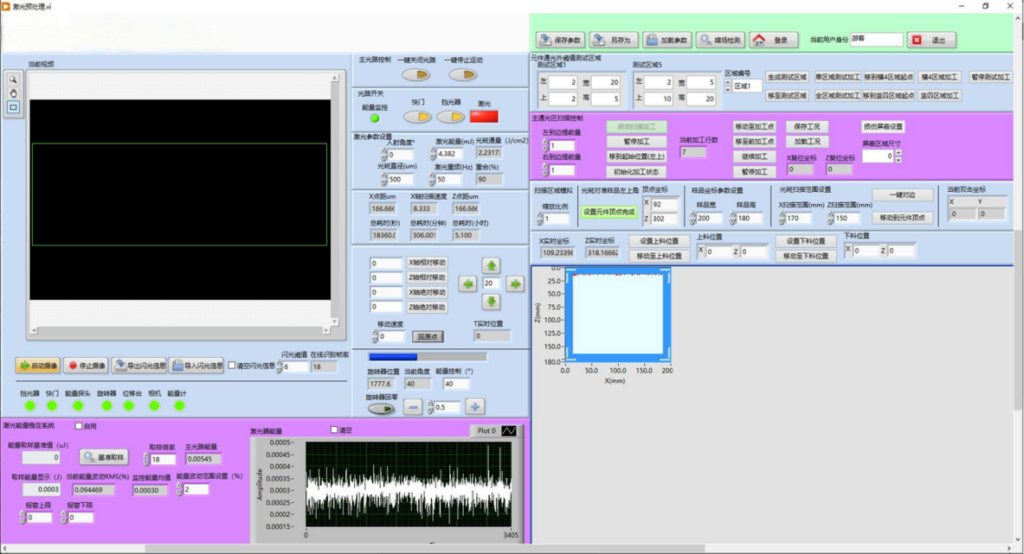Click the green left arrow jog button

[x=468, y=284]
